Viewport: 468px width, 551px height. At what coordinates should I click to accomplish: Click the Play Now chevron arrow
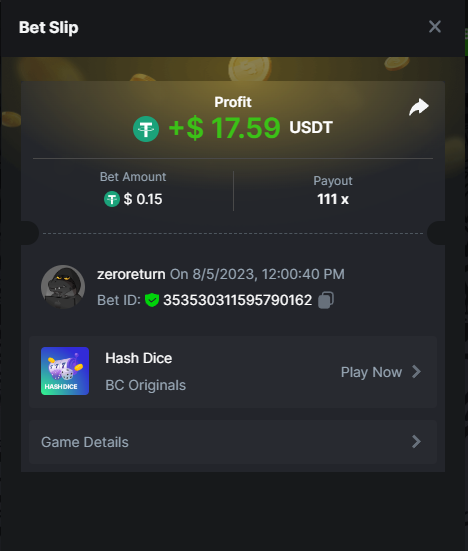coord(416,371)
